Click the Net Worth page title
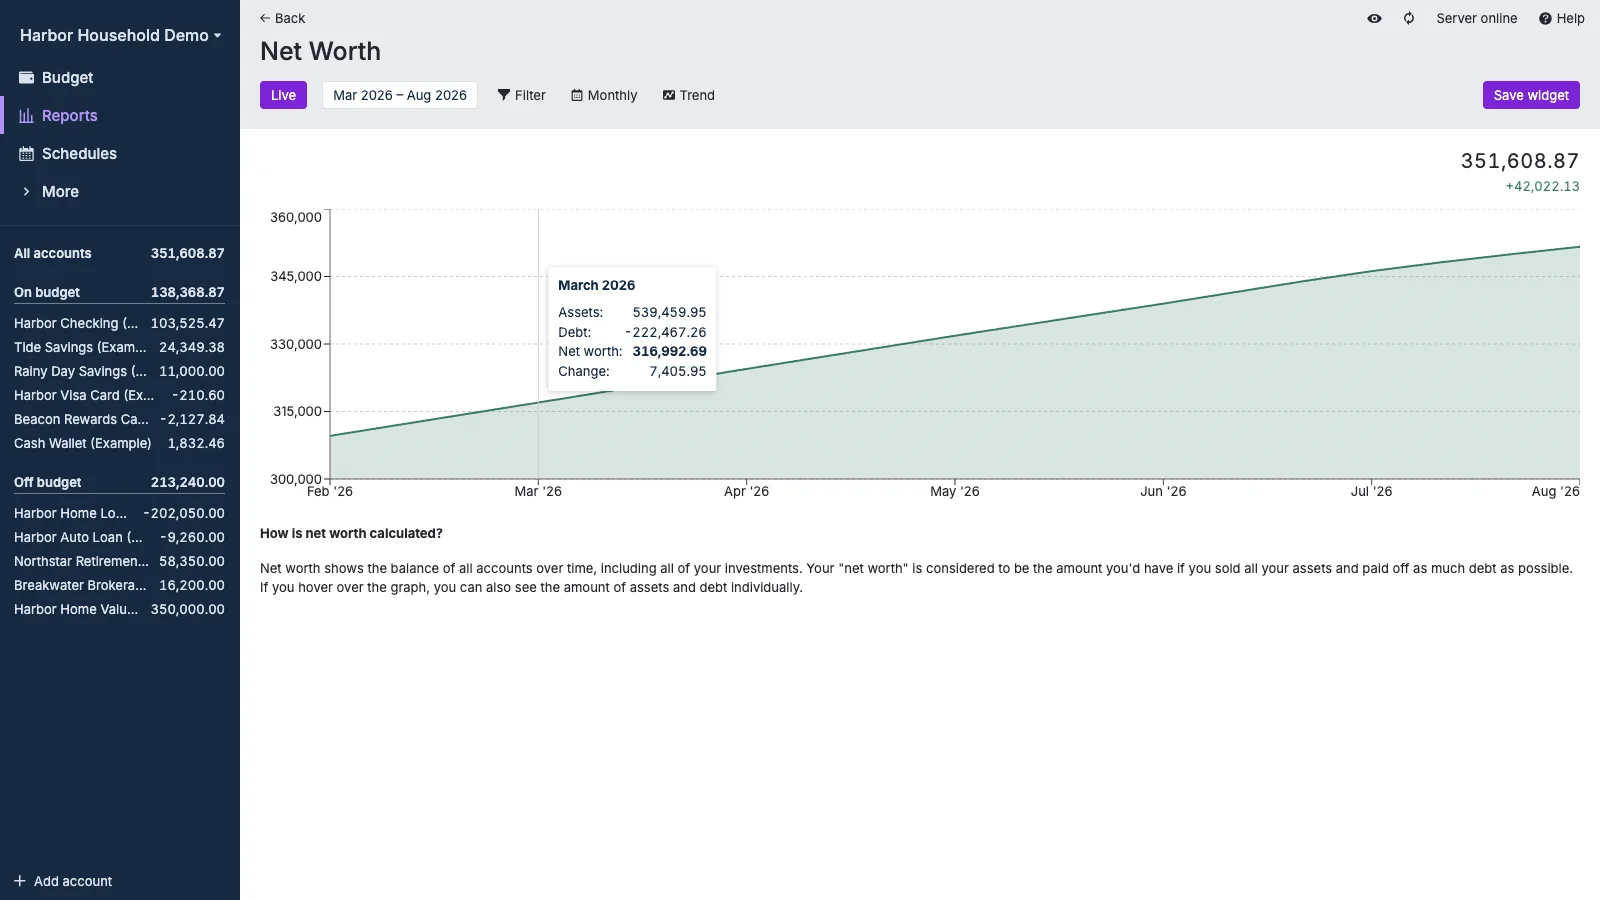This screenshot has height=900, width=1600. click(320, 51)
